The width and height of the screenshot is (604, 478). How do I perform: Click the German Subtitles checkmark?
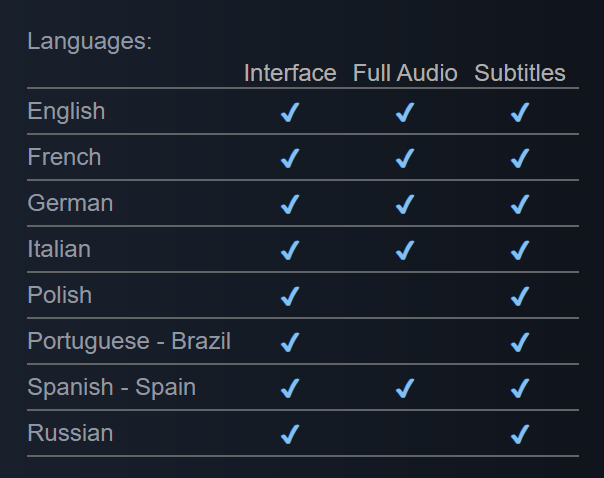(519, 205)
